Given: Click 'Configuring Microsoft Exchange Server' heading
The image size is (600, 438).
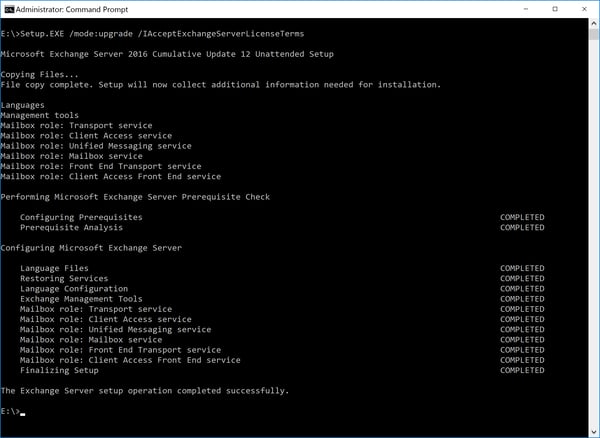Looking at the screenshot, I should click(91, 248).
